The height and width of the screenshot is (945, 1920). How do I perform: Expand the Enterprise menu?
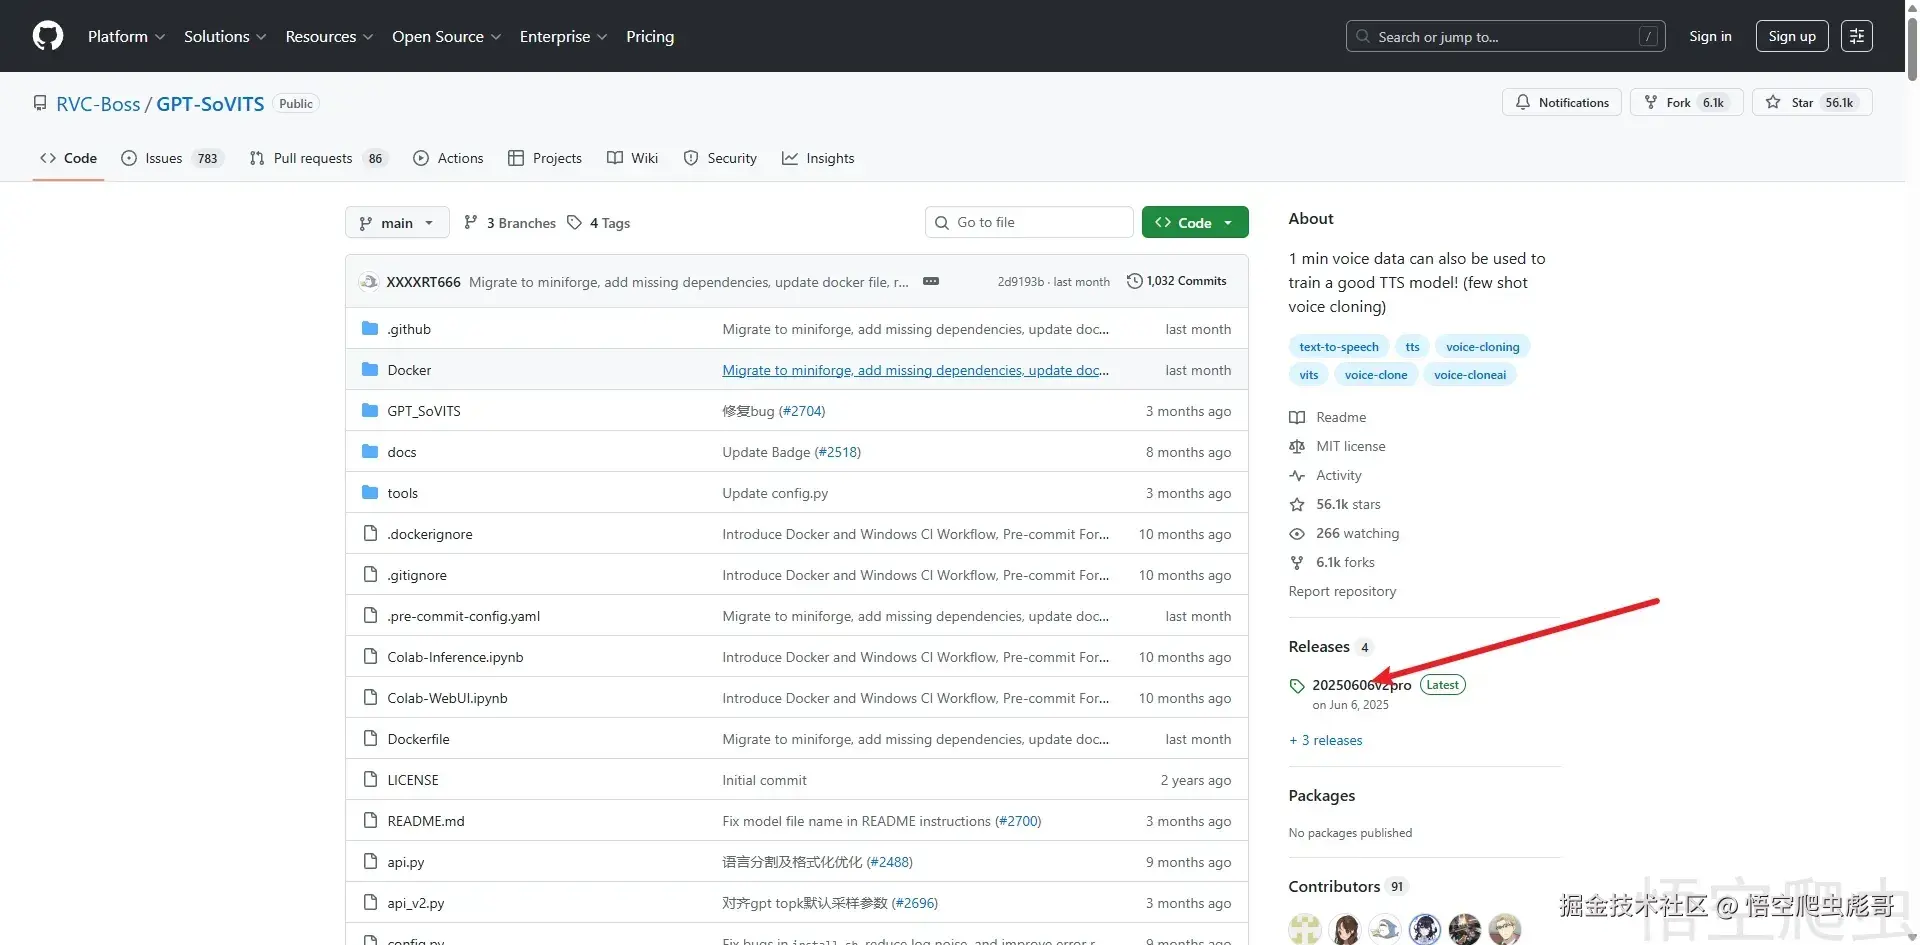pyautogui.click(x=563, y=36)
